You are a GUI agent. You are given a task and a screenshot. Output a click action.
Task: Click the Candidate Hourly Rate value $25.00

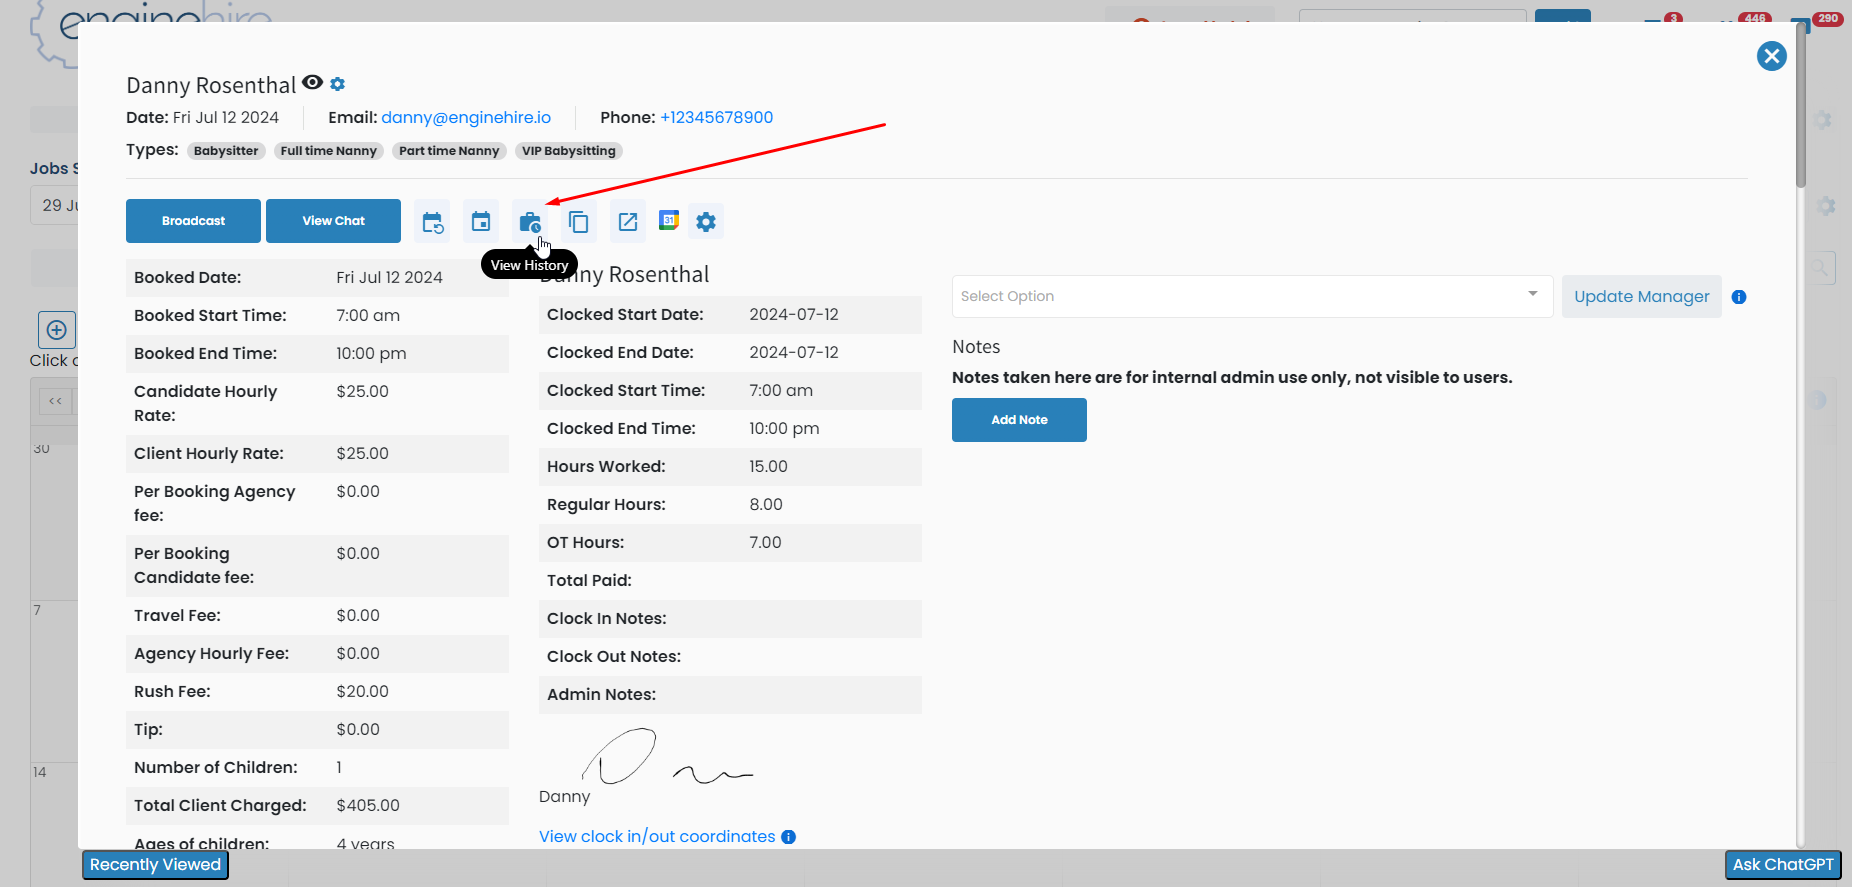click(x=362, y=392)
